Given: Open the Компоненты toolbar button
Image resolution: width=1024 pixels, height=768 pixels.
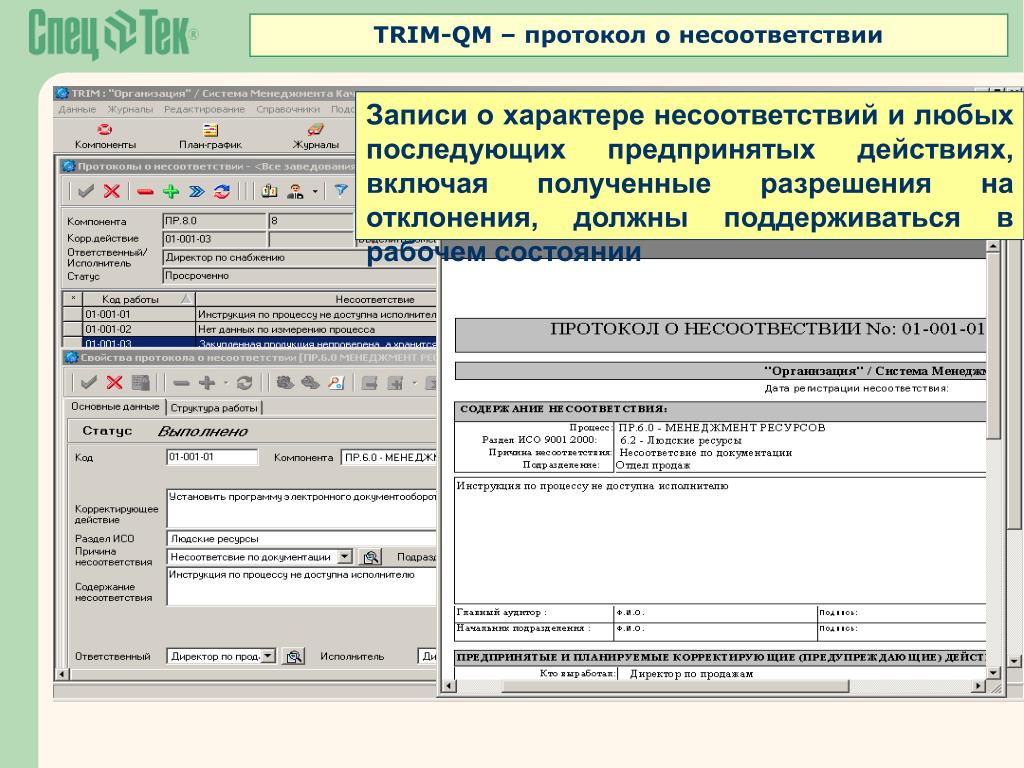Looking at the screenshot, I should (x=105, y=136).
